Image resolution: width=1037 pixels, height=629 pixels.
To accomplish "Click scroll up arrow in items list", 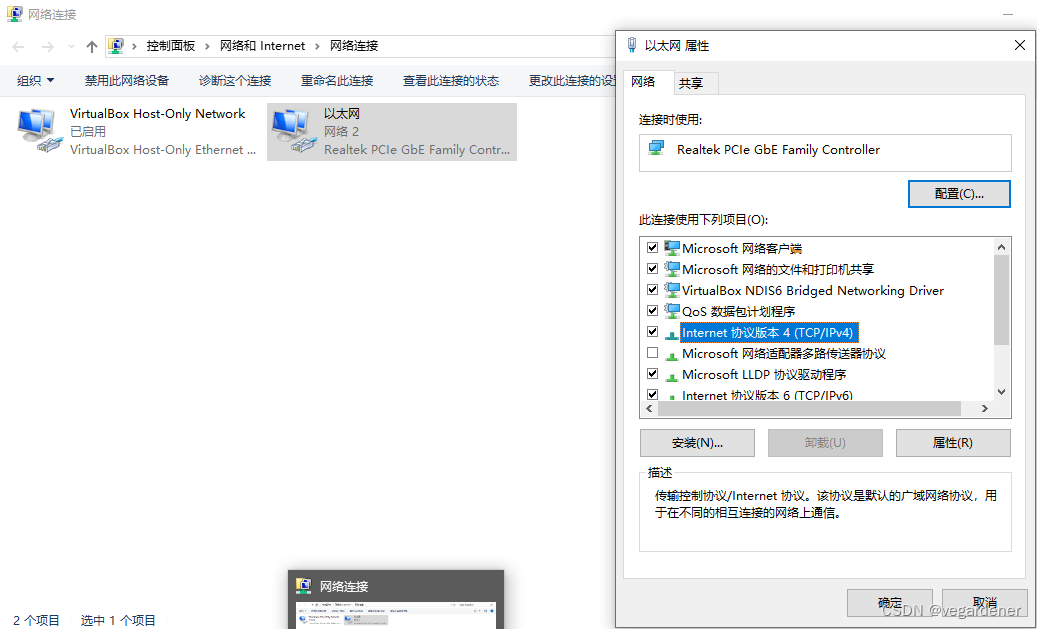I will 1001,247.
